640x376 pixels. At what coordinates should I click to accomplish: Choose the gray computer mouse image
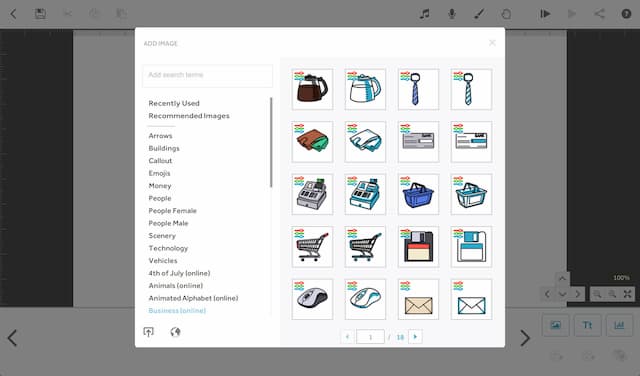click(312, 299)
